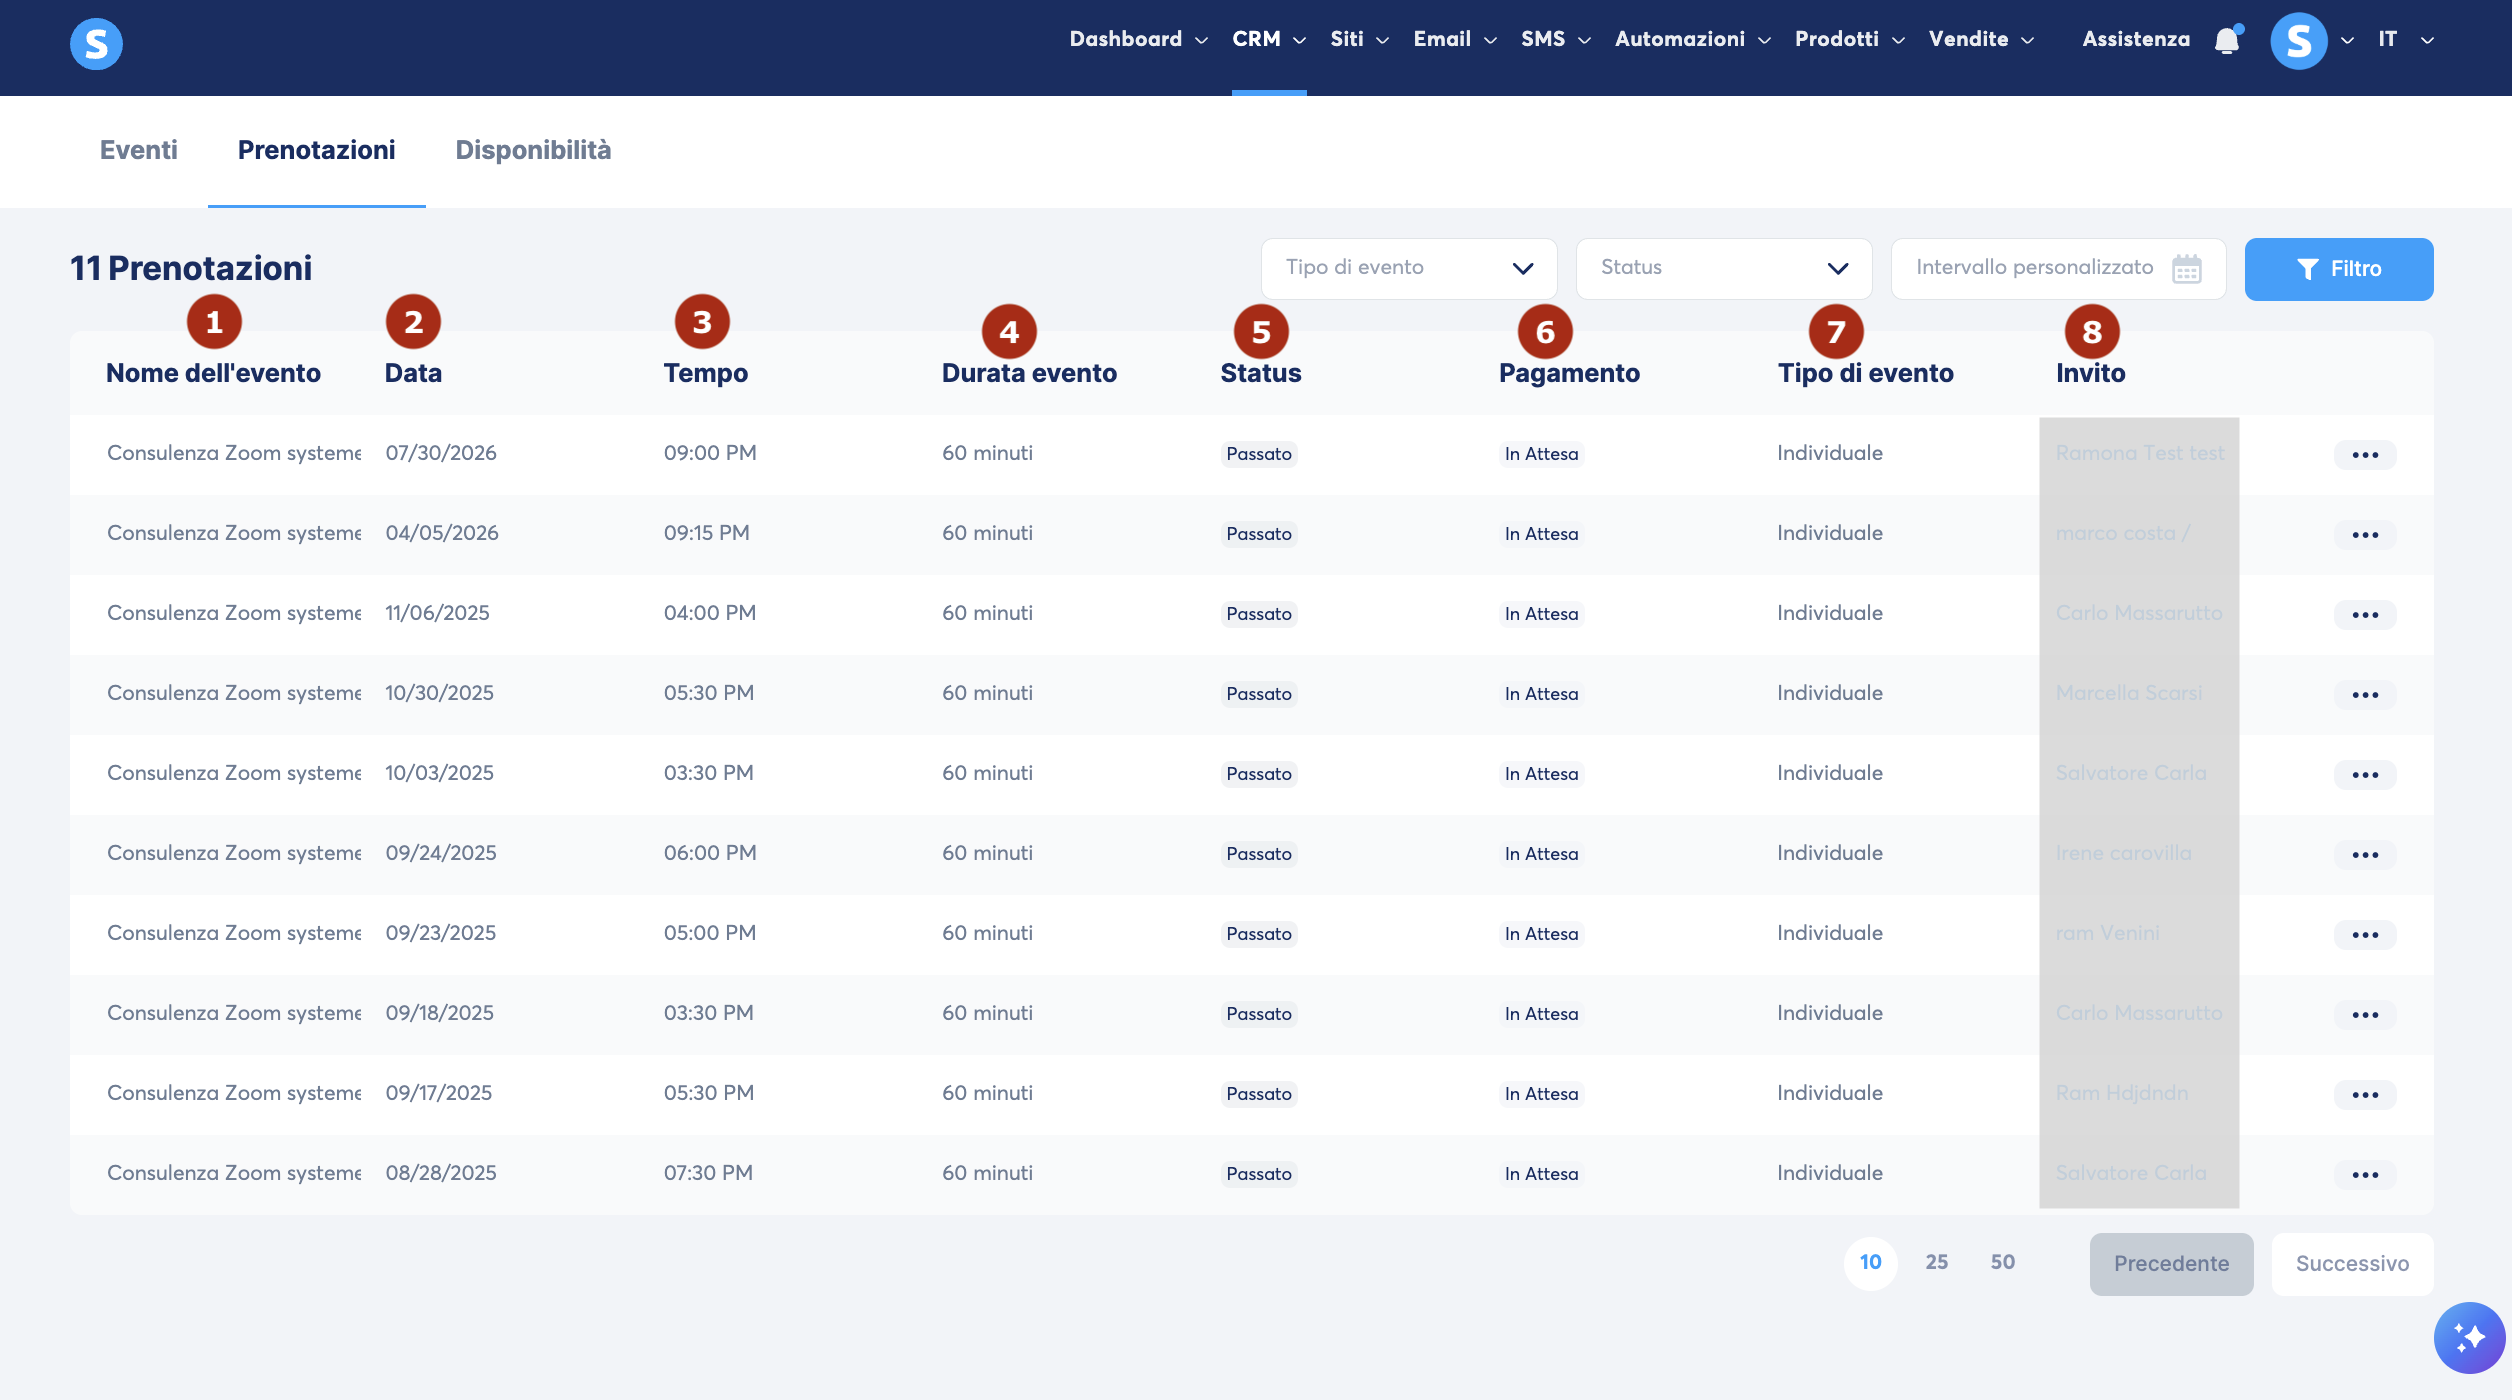Screen dimensions: 2512x1400
Task: Switch to the Disponibilità tab
Action: [533, 150]
